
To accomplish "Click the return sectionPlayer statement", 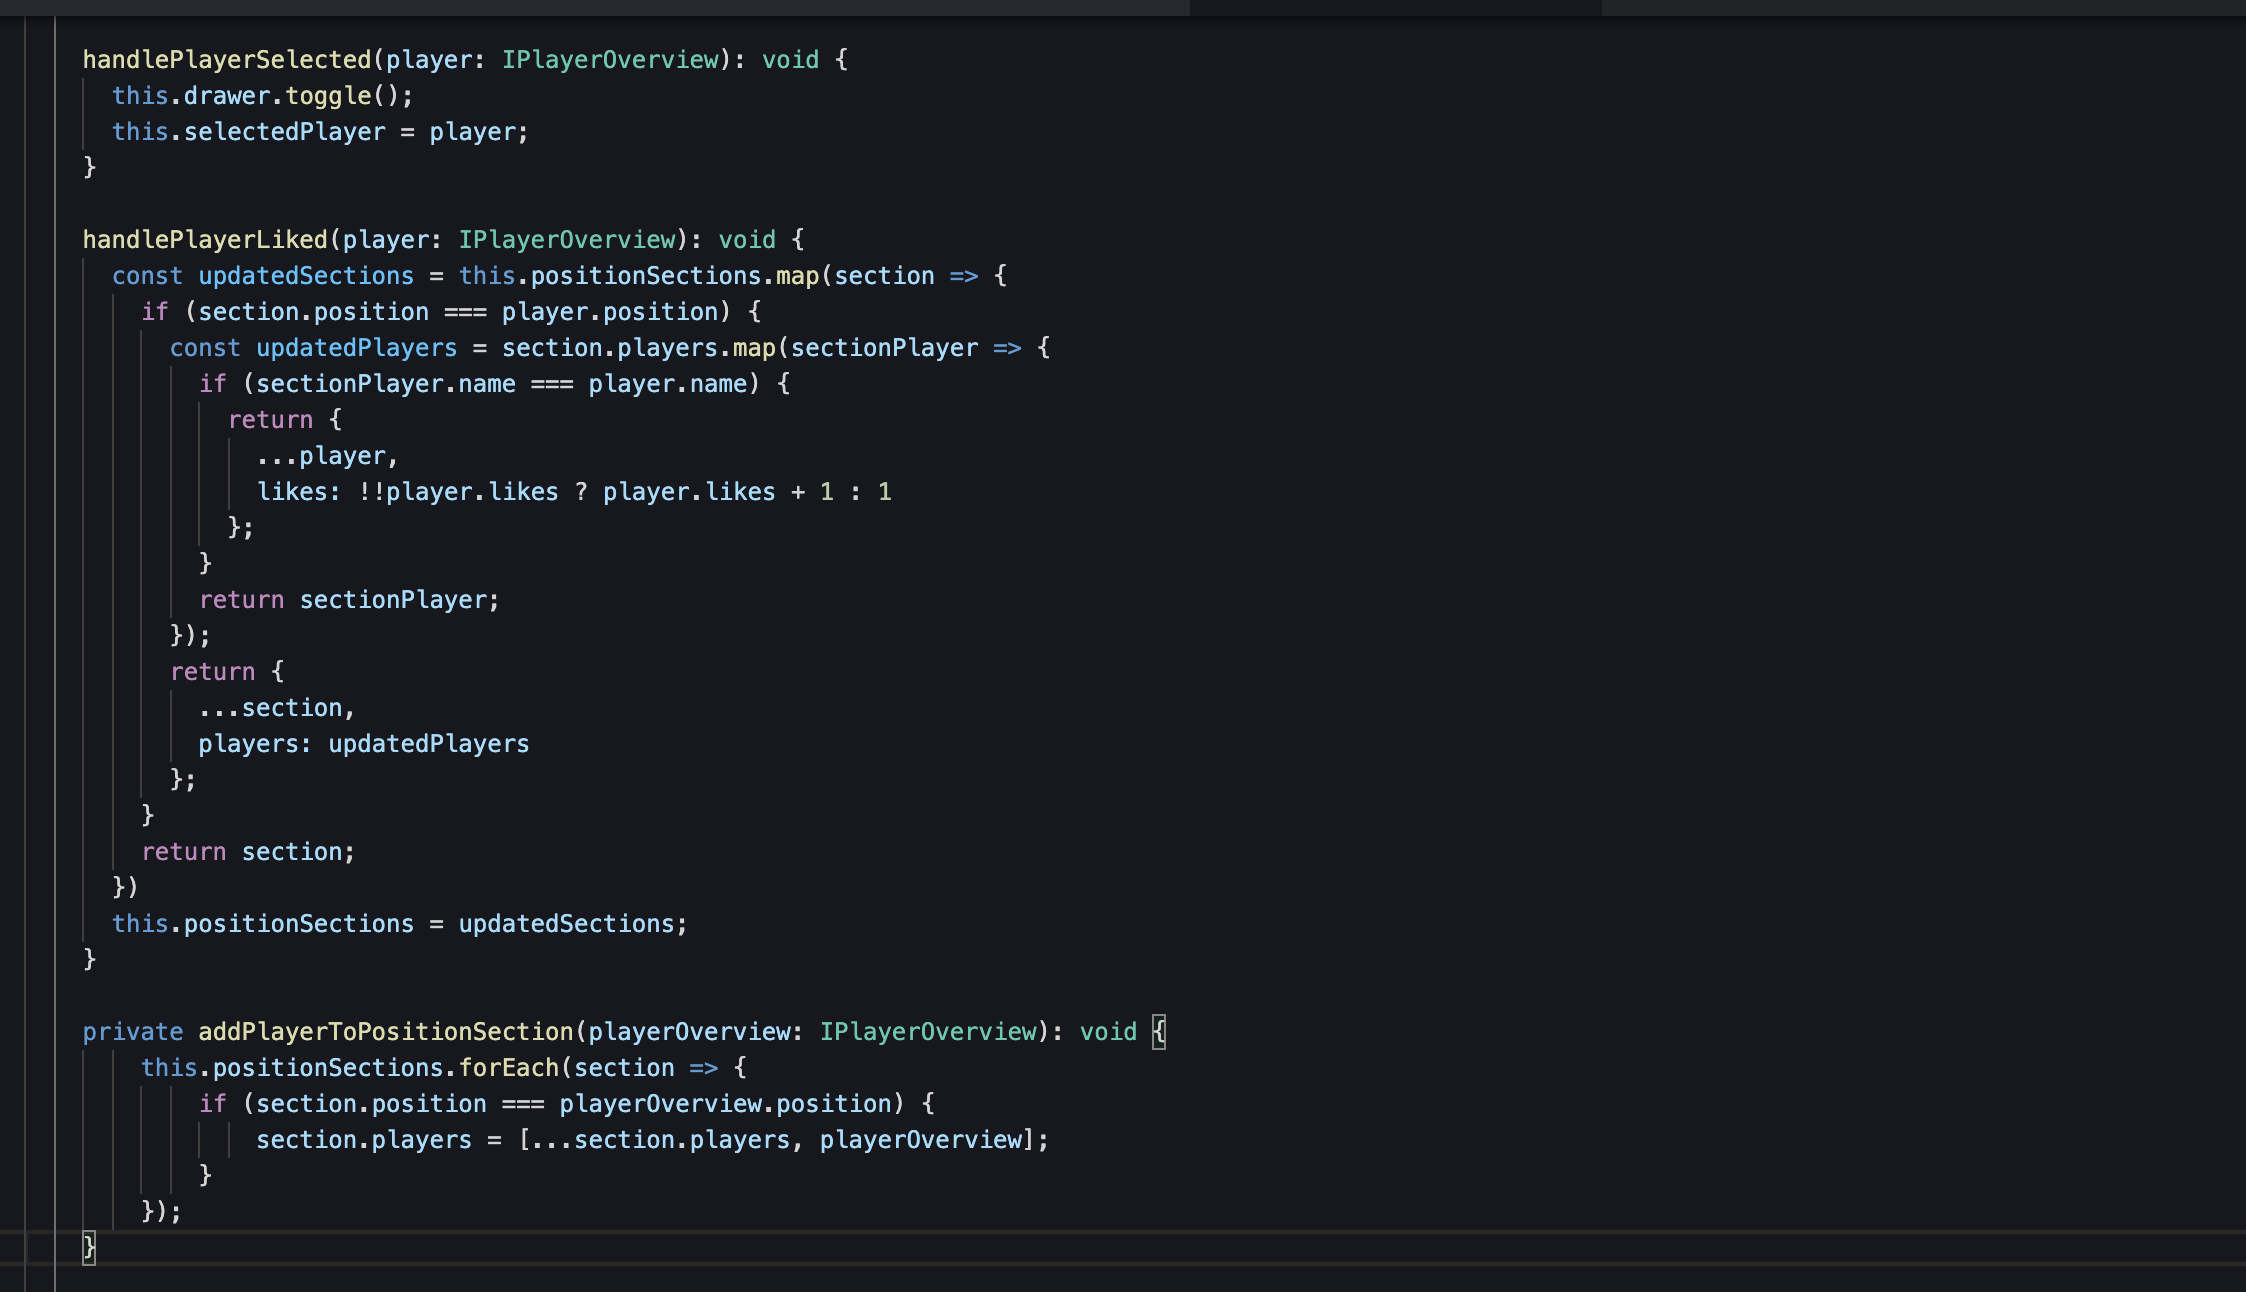I will tap(348, 600).
